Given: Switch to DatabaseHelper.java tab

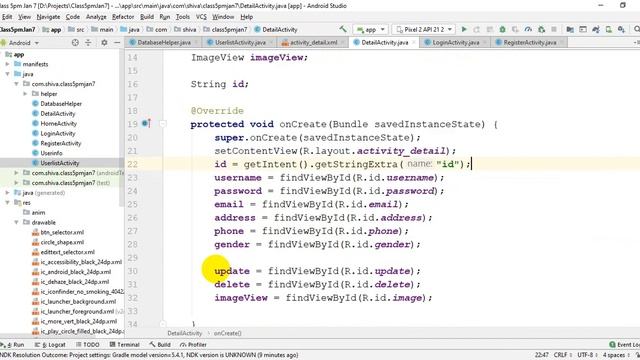Looking at the screenshot, I should tap(164, 42).
